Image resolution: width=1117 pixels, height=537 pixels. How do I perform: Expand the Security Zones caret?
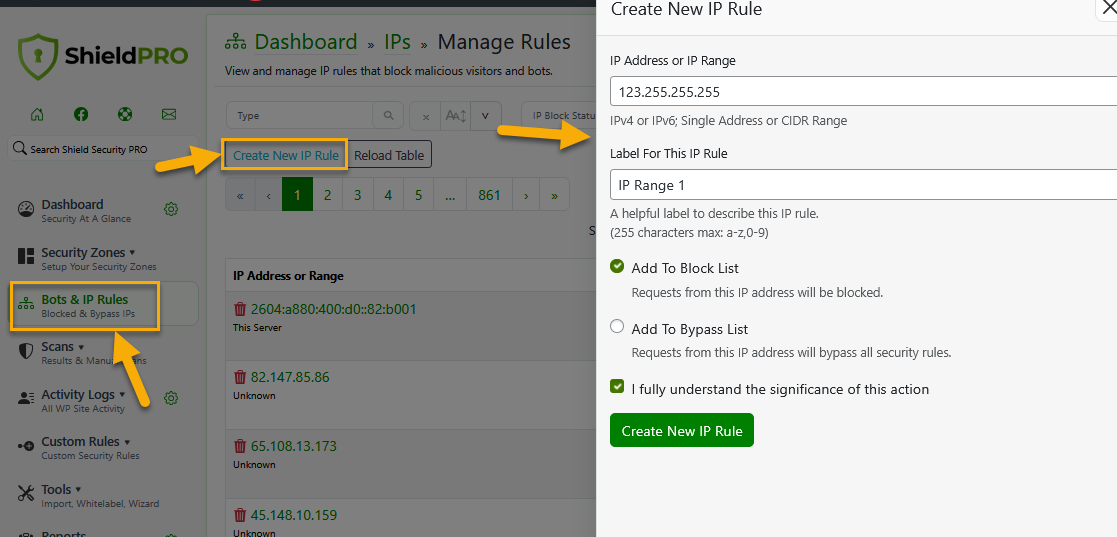133,252
